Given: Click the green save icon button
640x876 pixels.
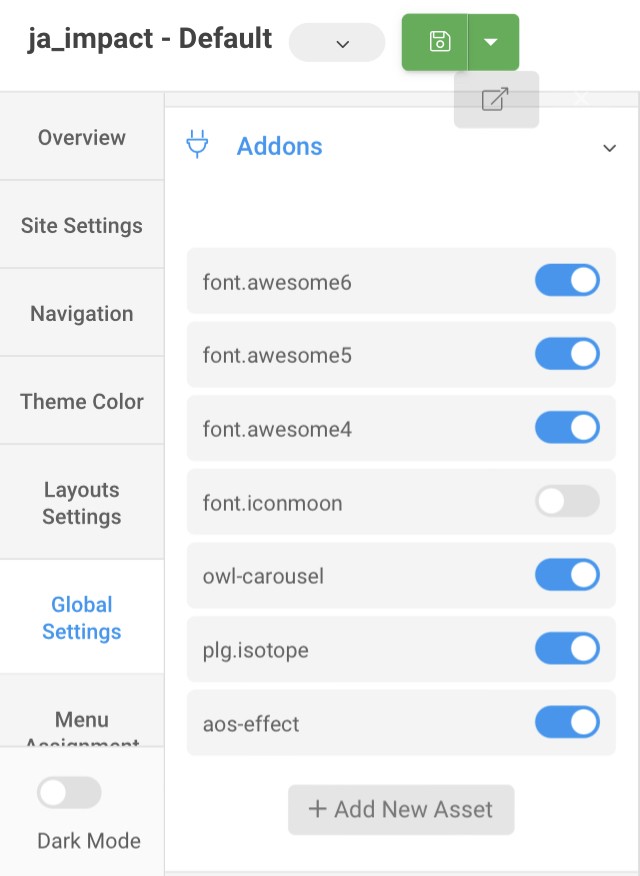Looking at the screenshot, I should tap(438, 42).
